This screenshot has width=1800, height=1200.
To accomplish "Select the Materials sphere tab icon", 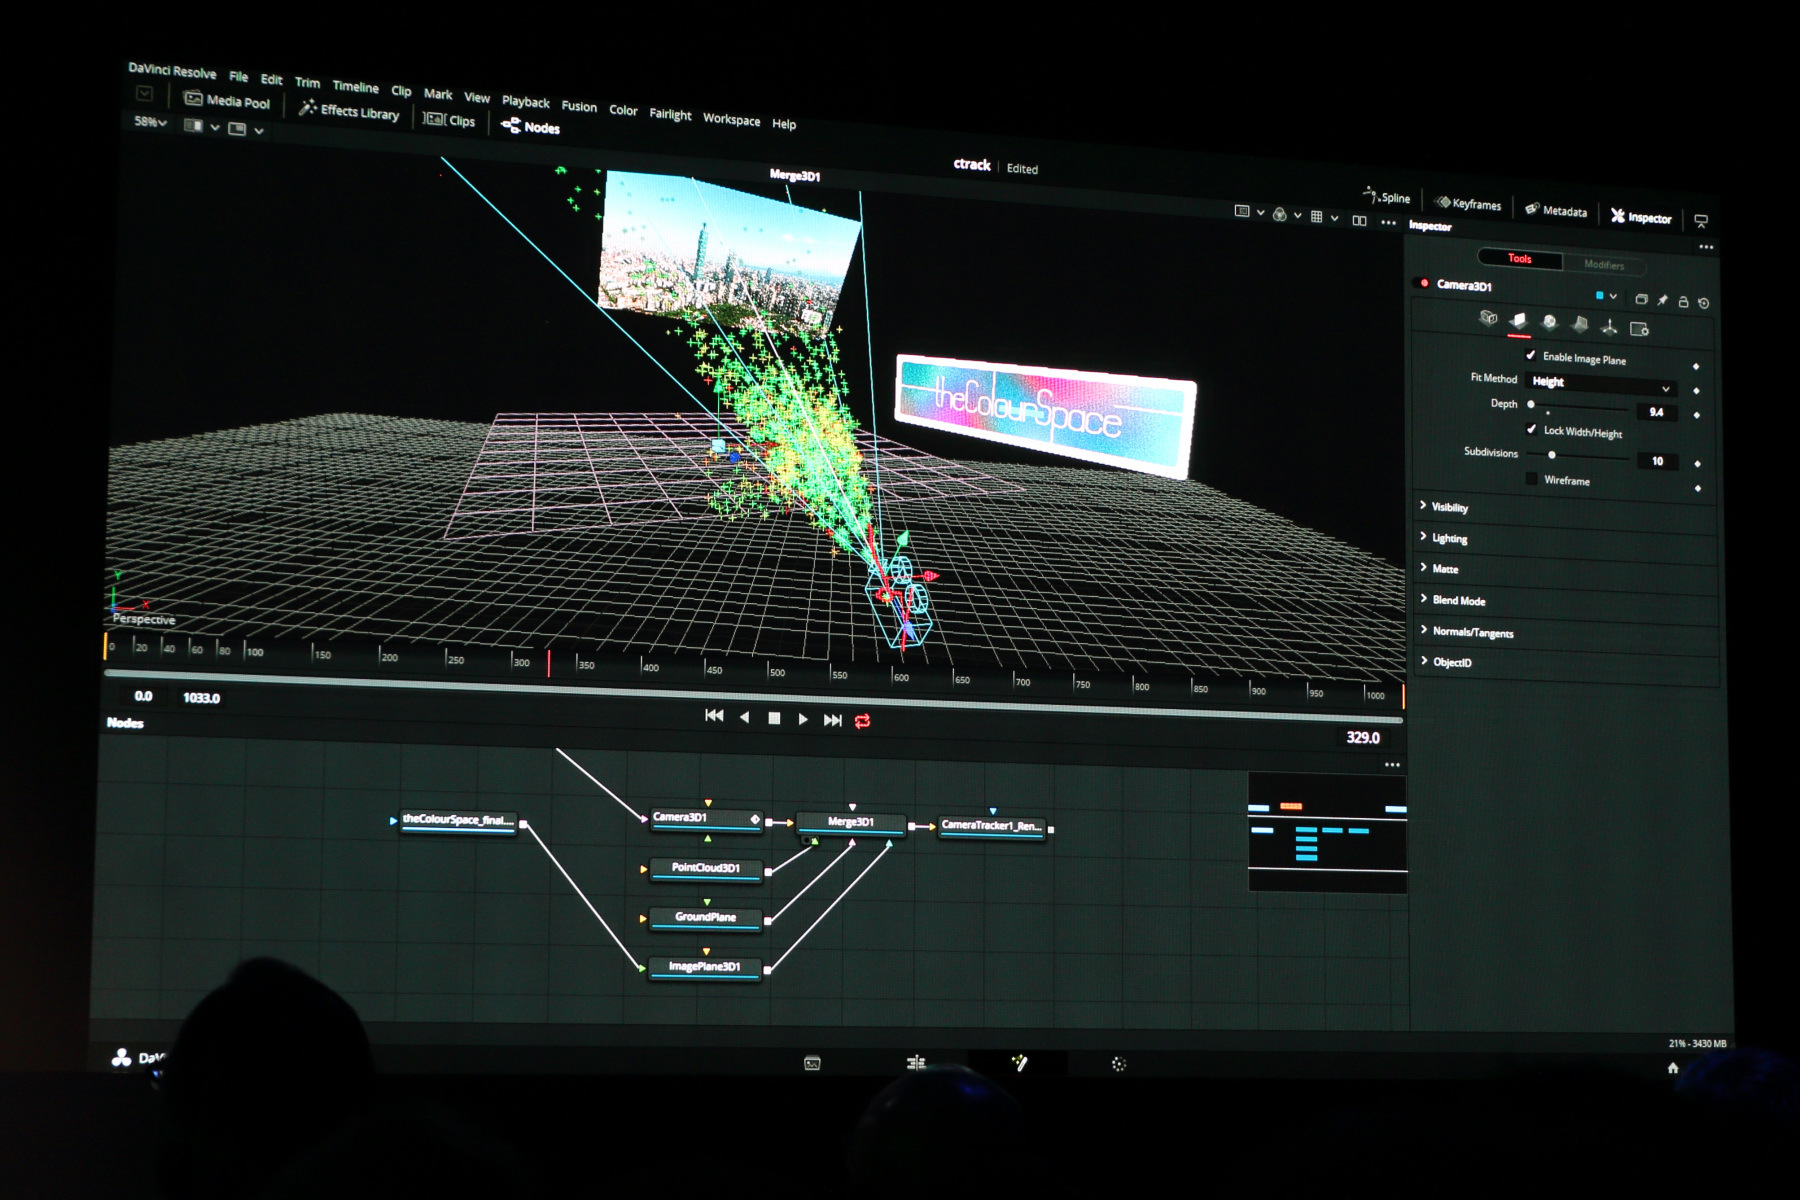I will click(1549, 322).
